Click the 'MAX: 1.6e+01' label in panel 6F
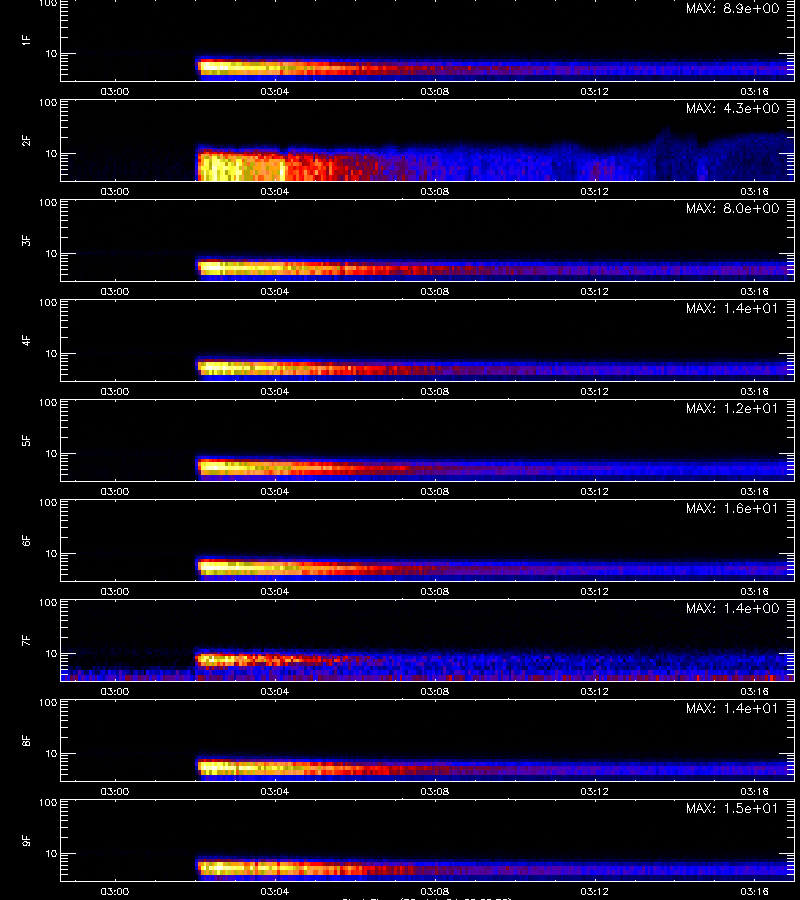 tap(732, 508)
